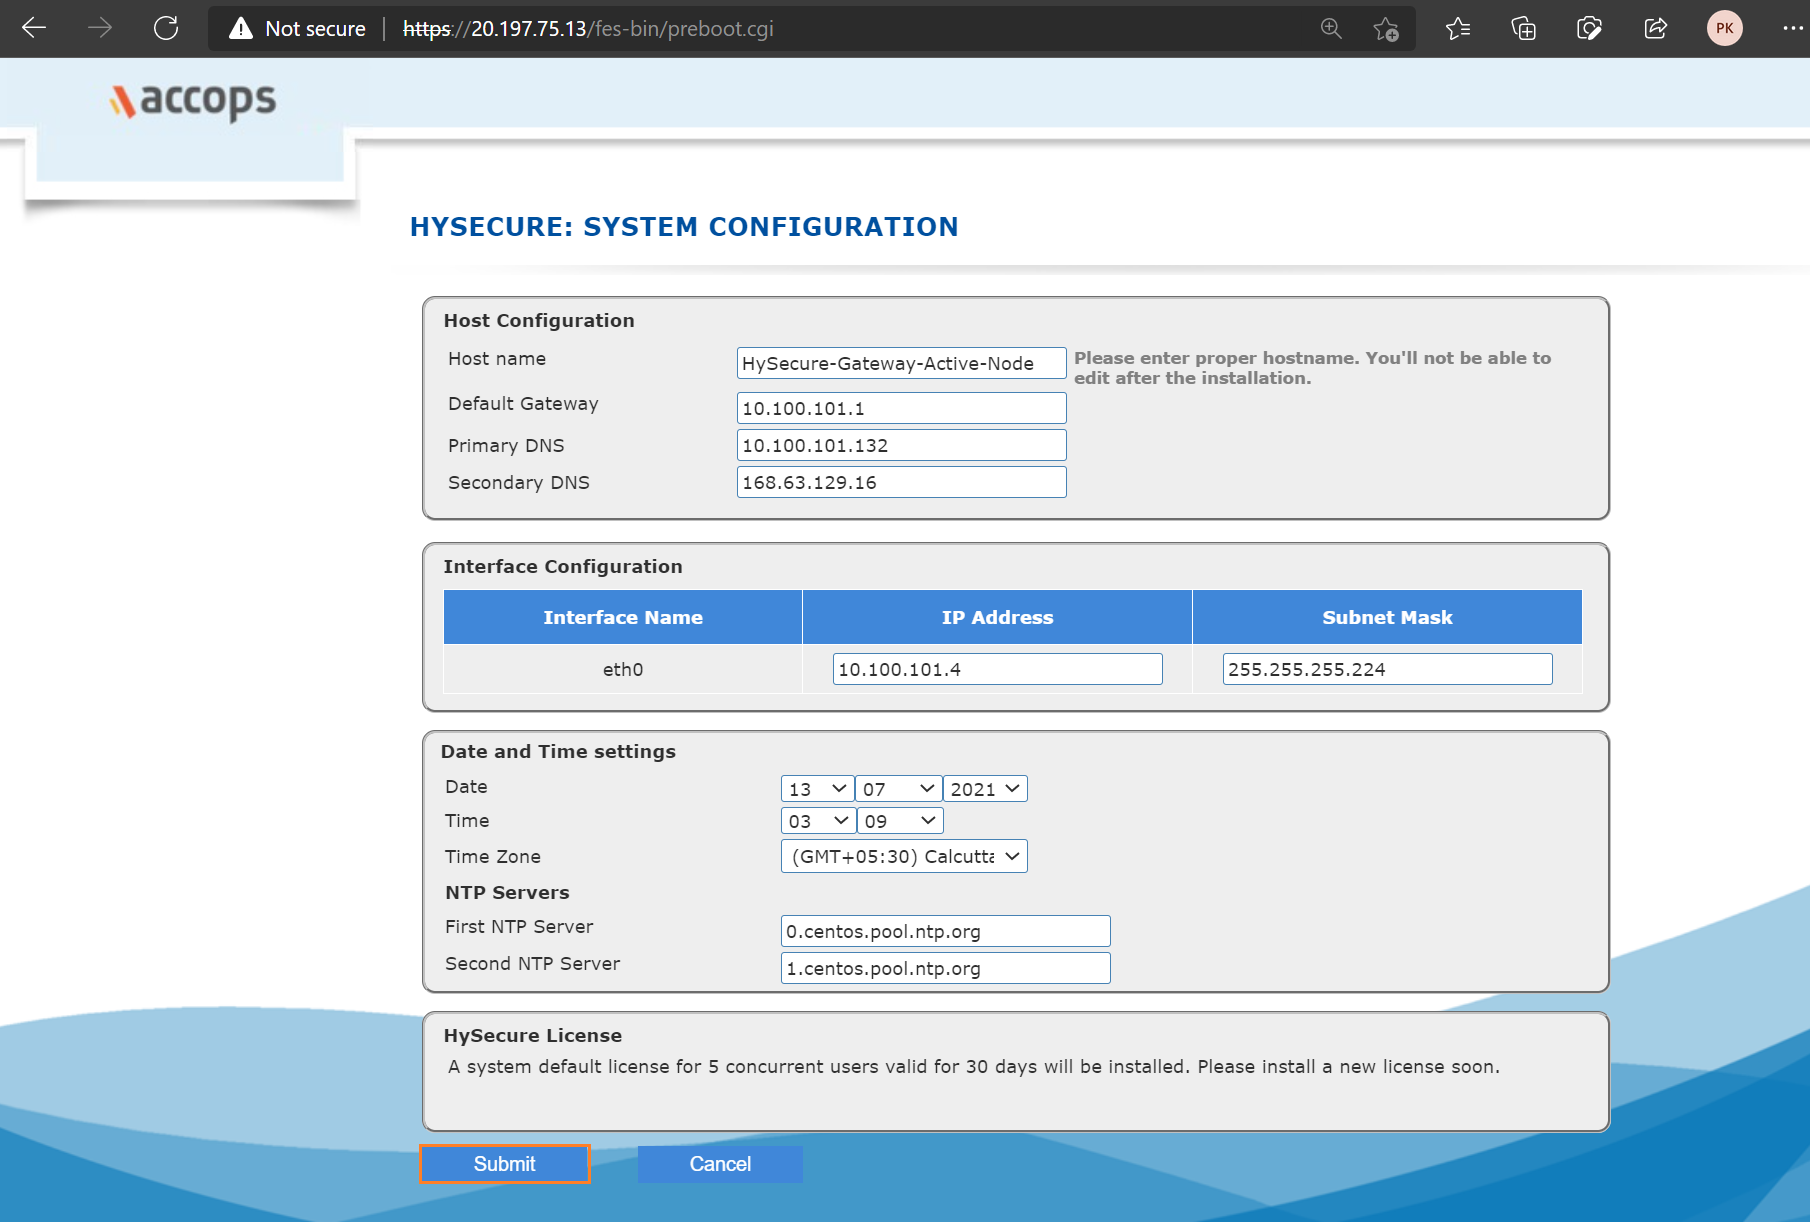This screenshot has width=1810, height=1223.
Task: Edit the Primary DNS field
Action: pyautogui.click(x=901, y=445)
